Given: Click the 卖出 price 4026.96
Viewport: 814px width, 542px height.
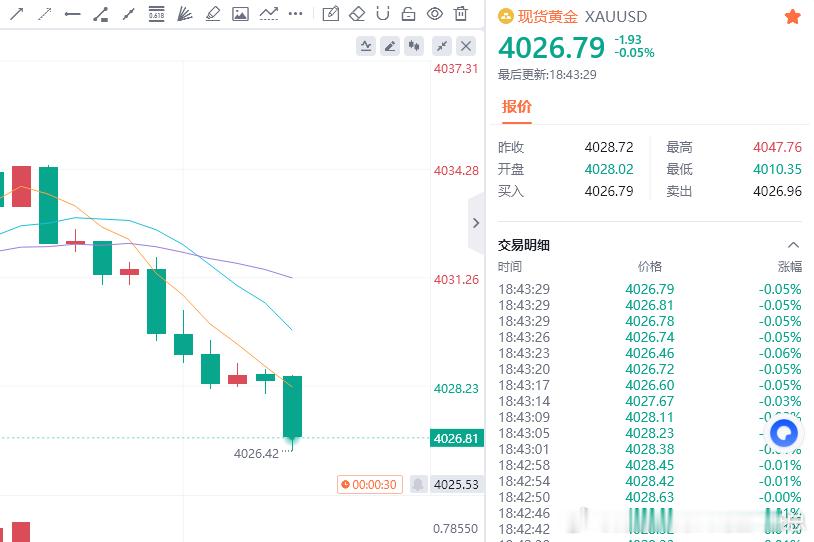Looking at the screenshot, I should [777, 192].
